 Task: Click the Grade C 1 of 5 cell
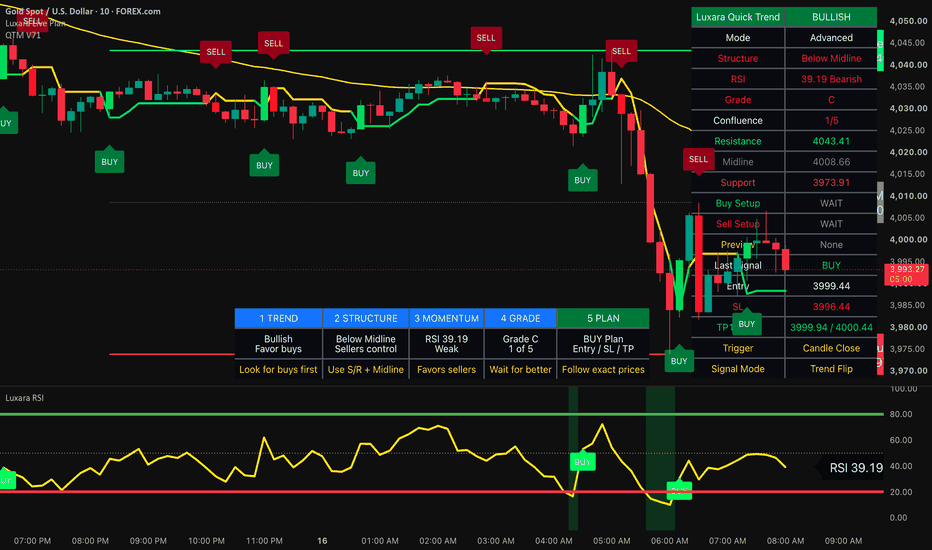(x=520, y=344)
